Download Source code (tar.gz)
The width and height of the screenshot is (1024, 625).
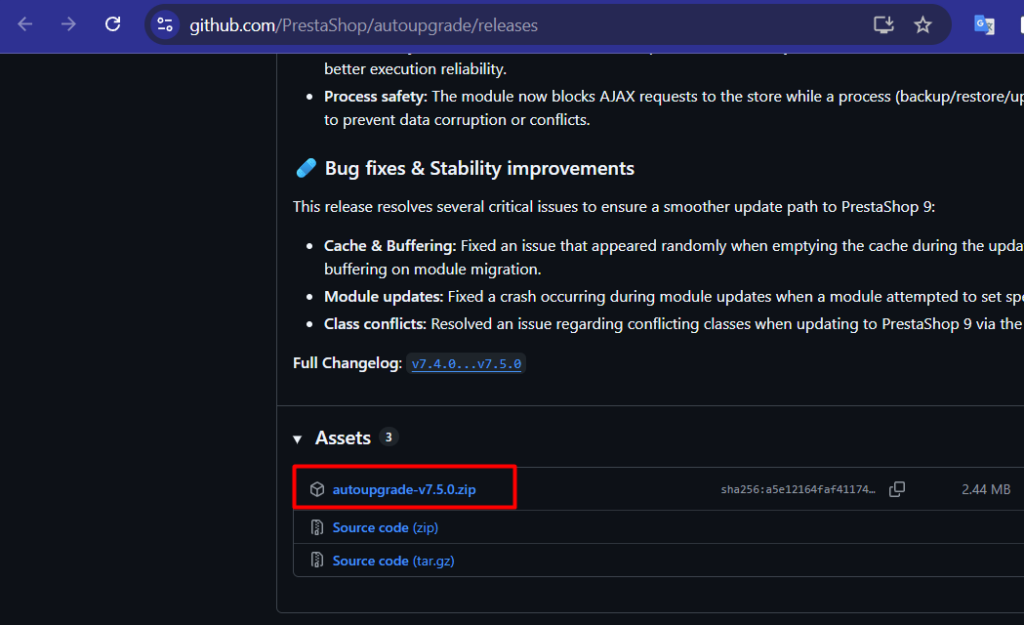point(393,561)
